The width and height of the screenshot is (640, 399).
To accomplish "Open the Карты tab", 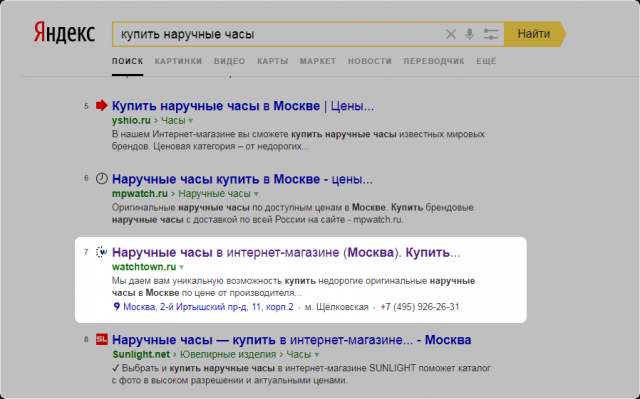I will (273, 61).
